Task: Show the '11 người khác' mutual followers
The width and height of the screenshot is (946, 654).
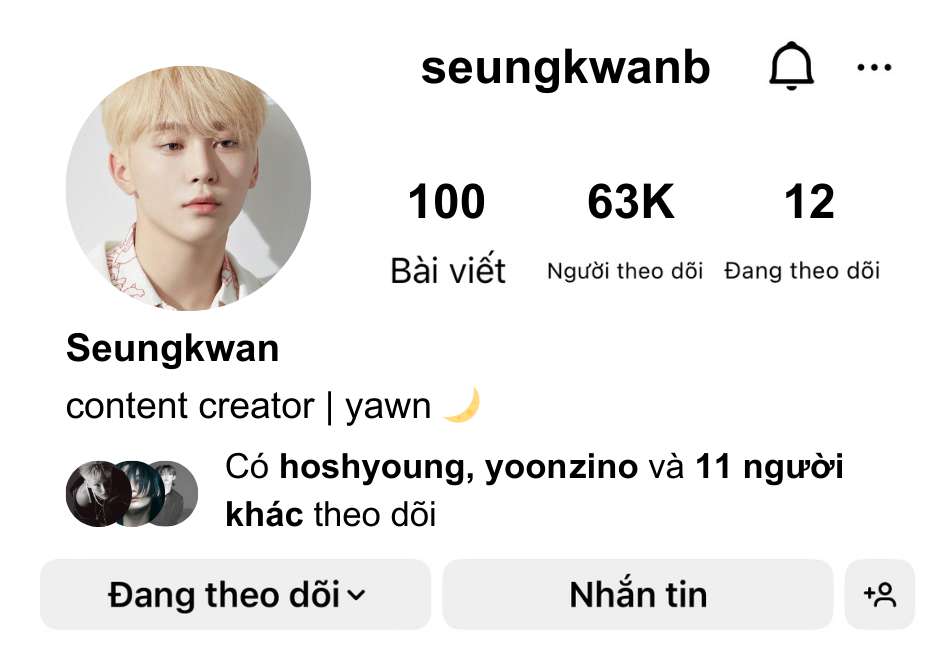Action: pos(534,490)
